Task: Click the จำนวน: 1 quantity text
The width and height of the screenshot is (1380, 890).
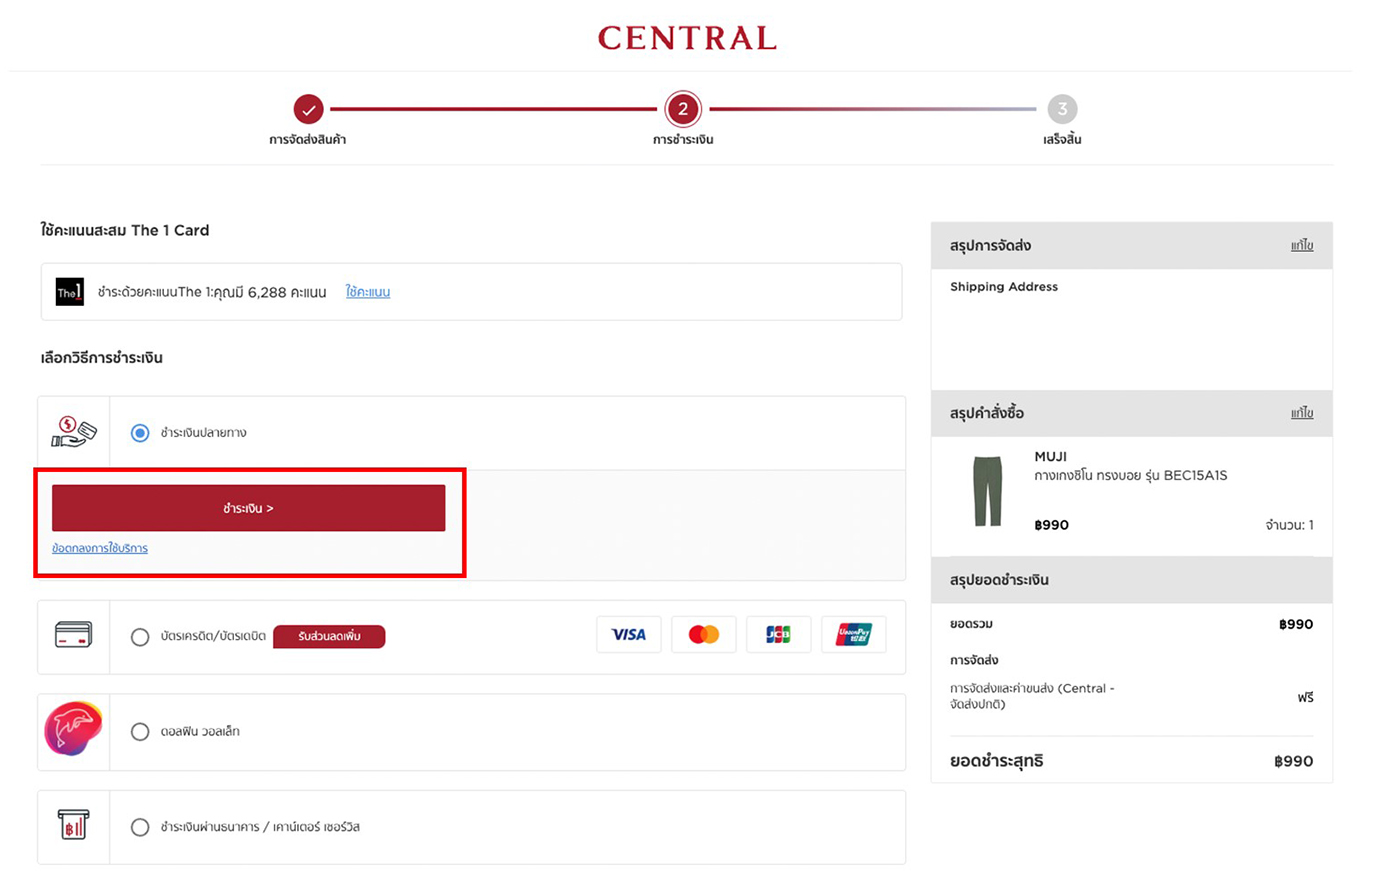Action: (1290, 525)
